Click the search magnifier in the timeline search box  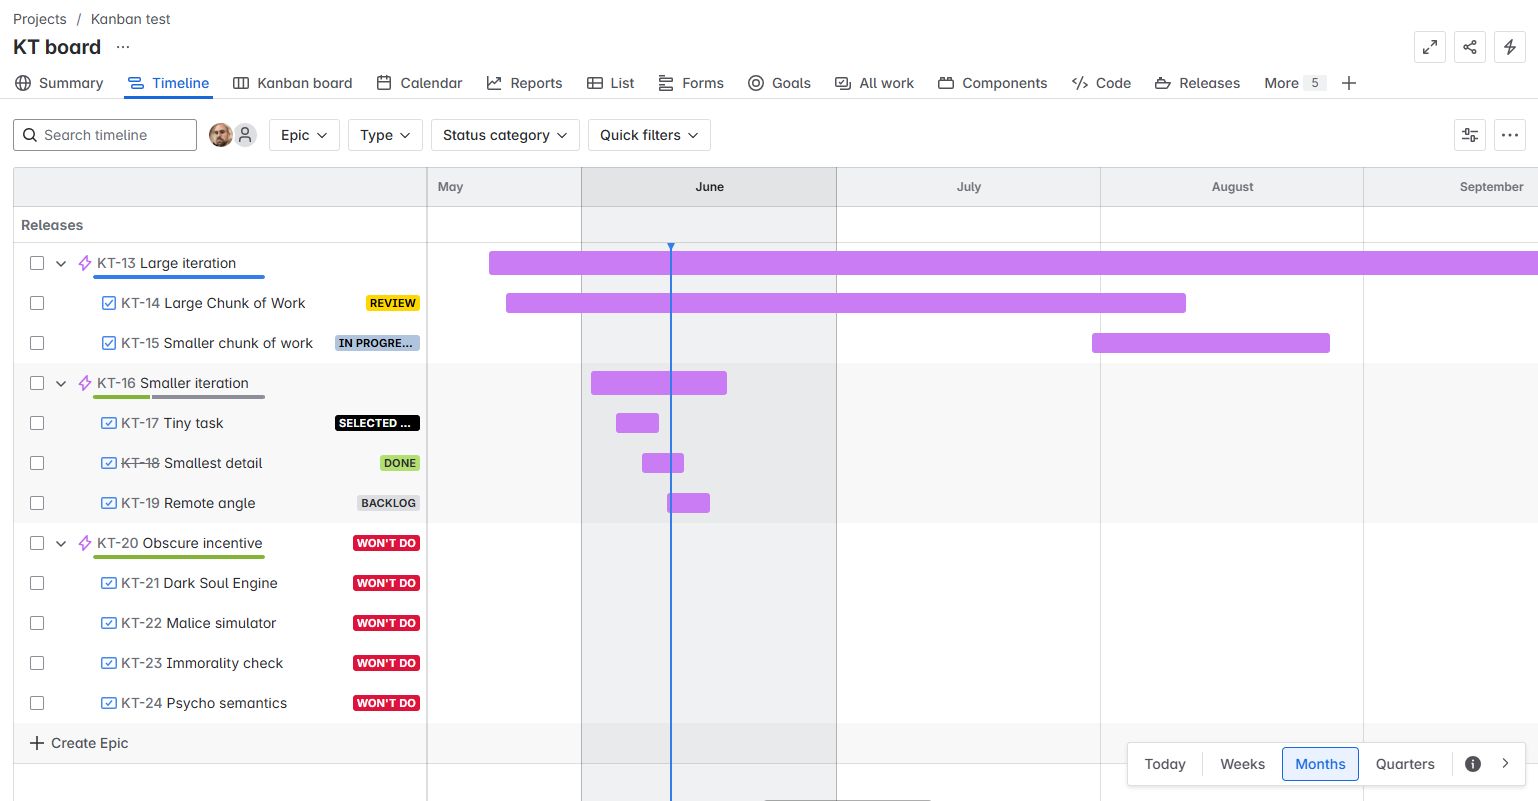point(29,134)
